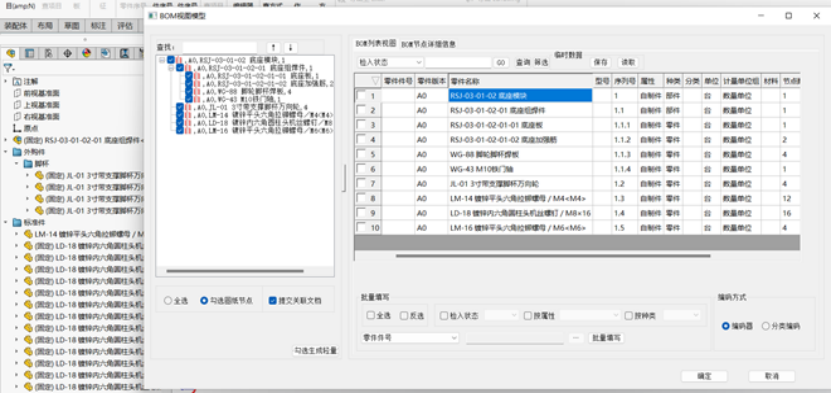Open the FeatureManager design tree tab icon

click(10, 53)
